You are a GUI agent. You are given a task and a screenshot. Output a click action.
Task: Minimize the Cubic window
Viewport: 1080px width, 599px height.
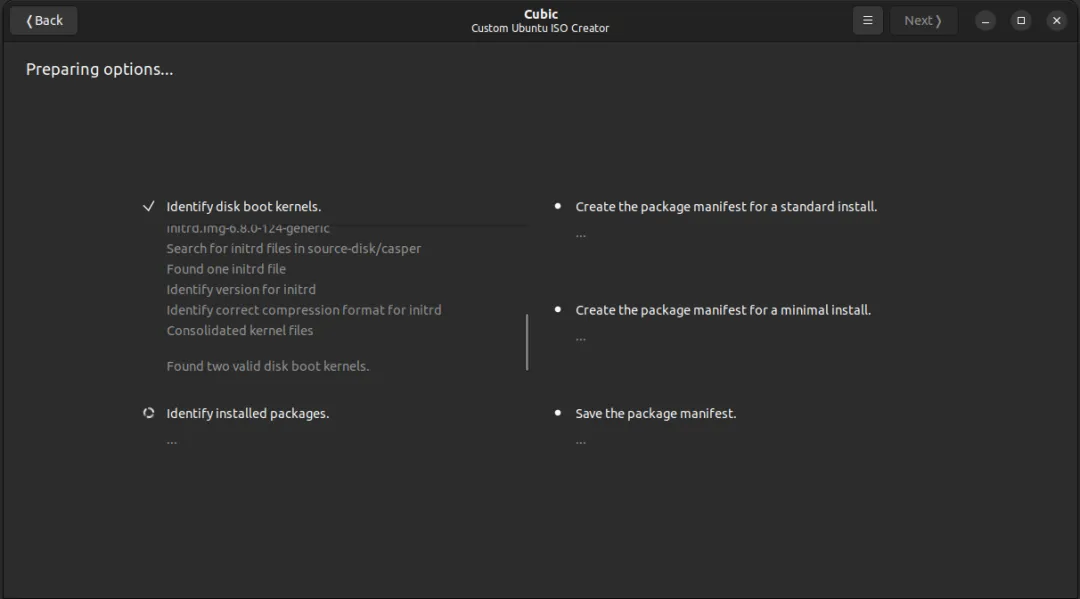(985, 21)
